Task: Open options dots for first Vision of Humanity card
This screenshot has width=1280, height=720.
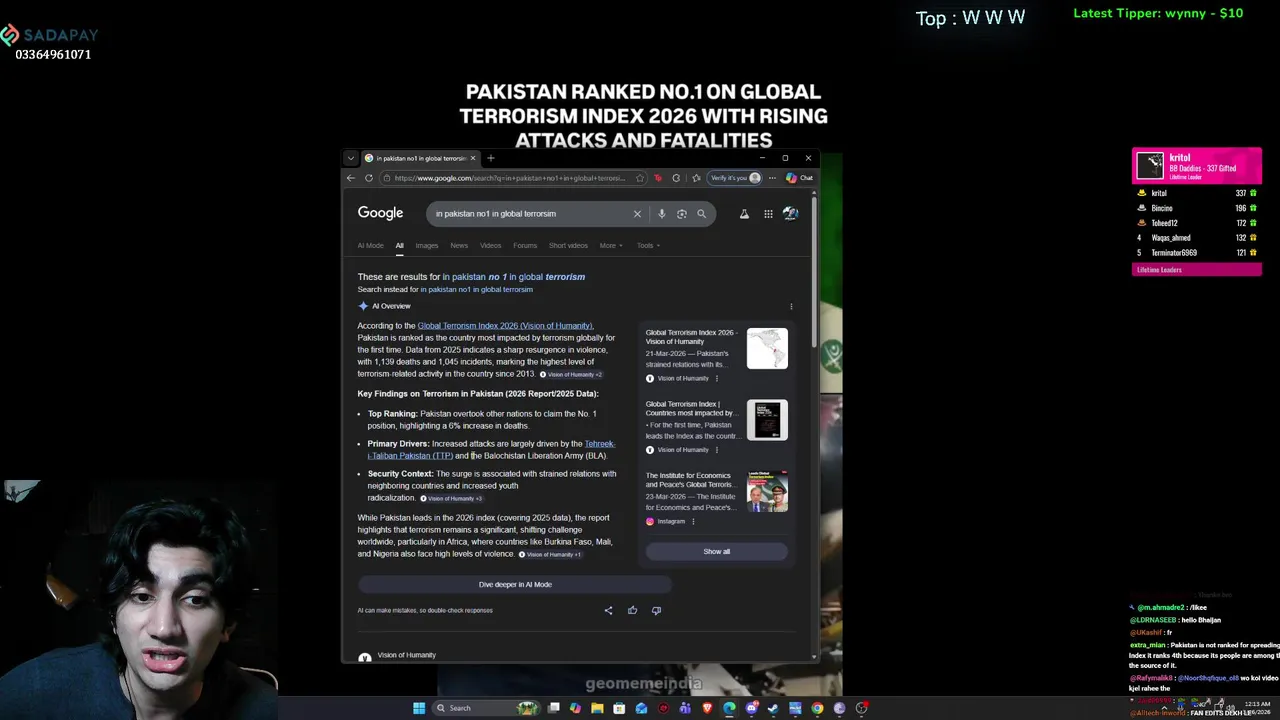Action: coord(716,378)
